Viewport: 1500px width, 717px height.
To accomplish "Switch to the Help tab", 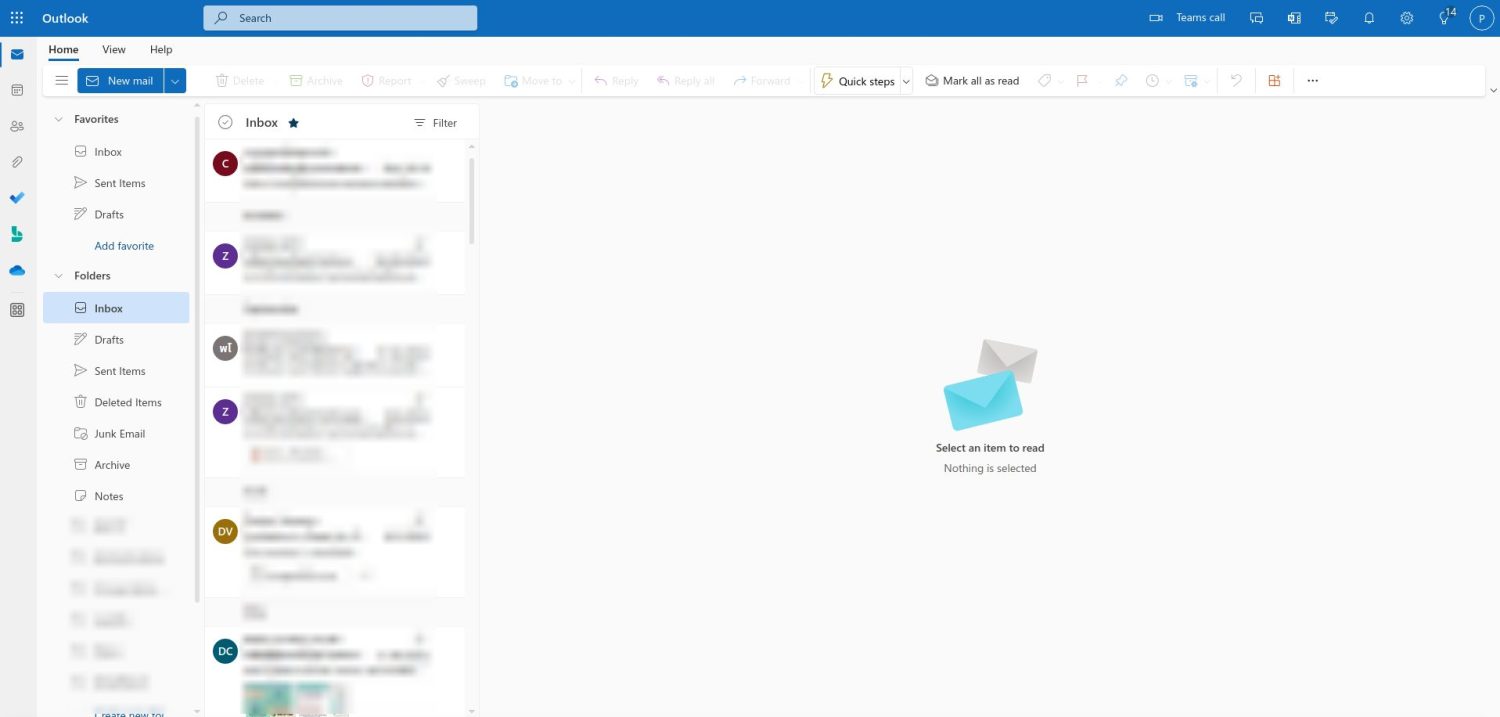I will point(161,49).
